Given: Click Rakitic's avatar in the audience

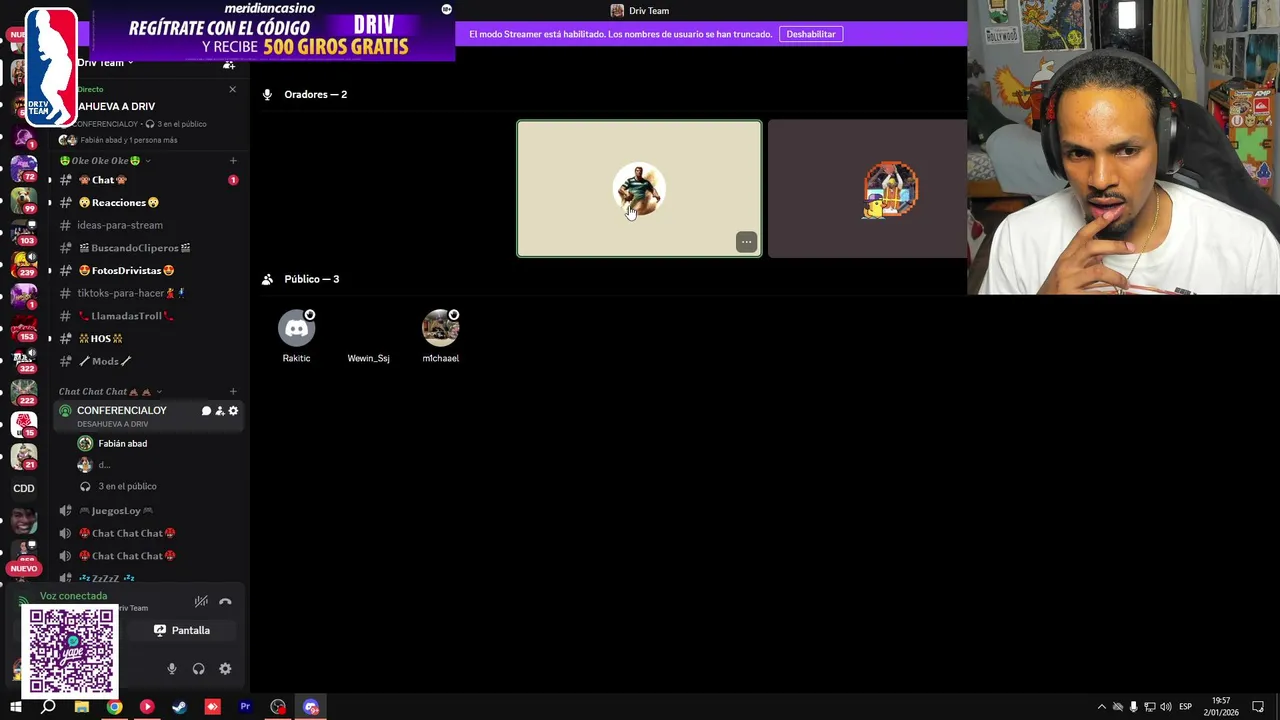Looking at the screenshot, I should pyautogui.click(x=296, y=328).
